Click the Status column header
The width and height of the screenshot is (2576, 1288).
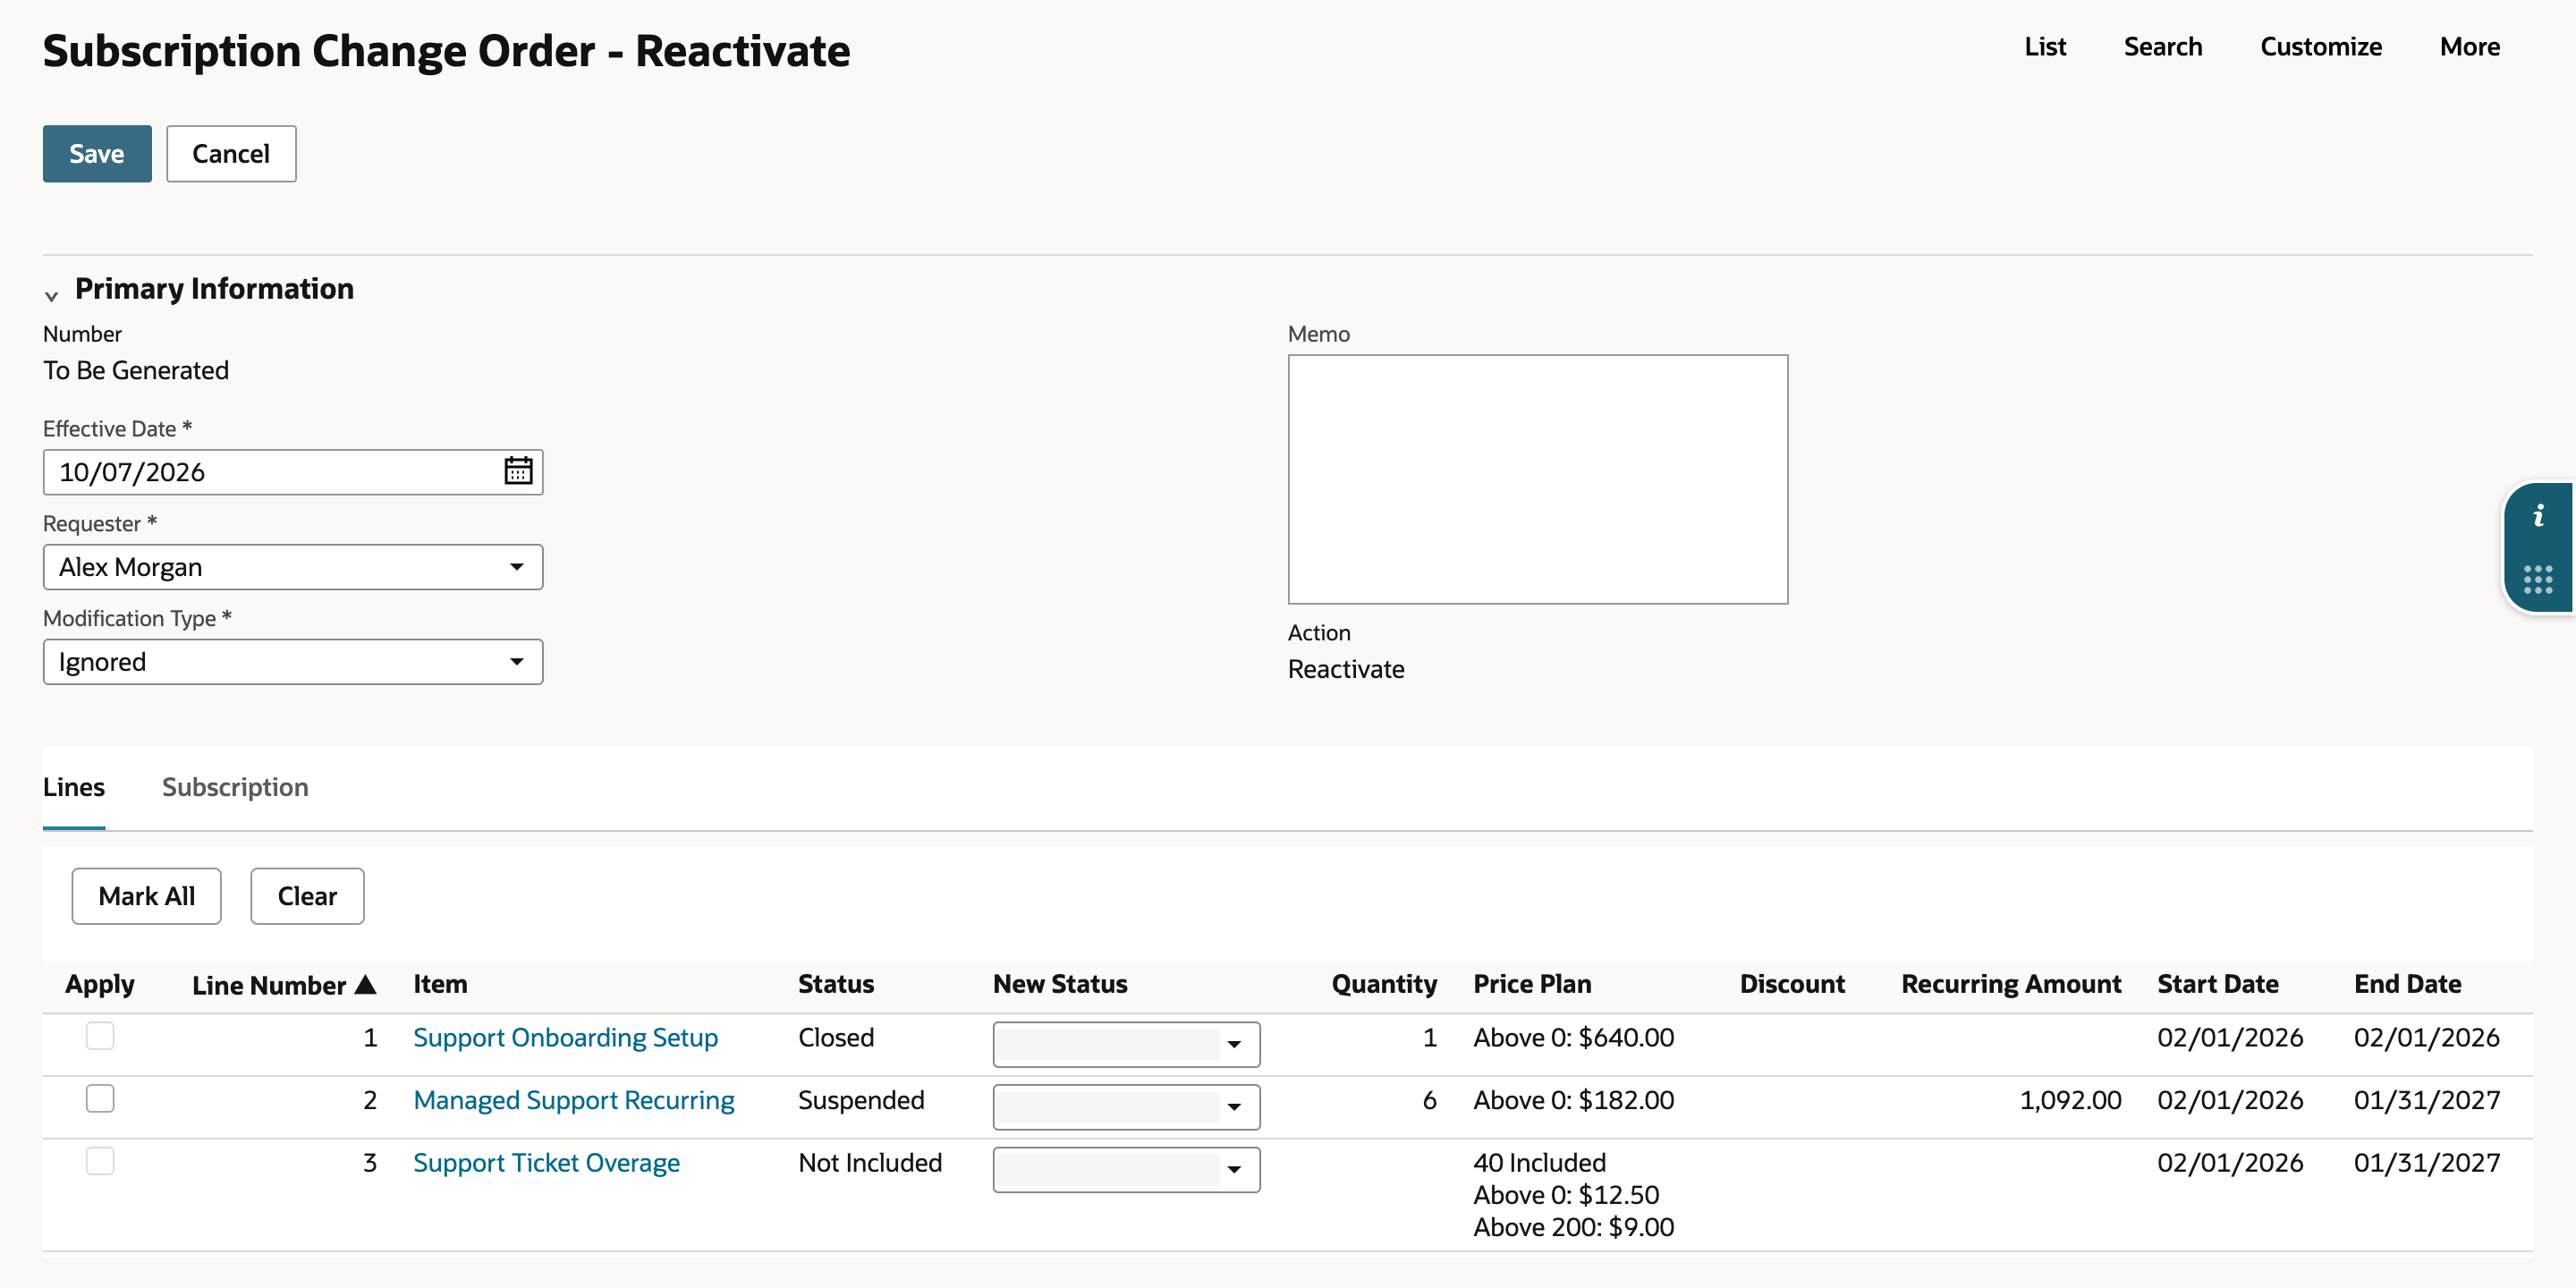tap(836, 984)
